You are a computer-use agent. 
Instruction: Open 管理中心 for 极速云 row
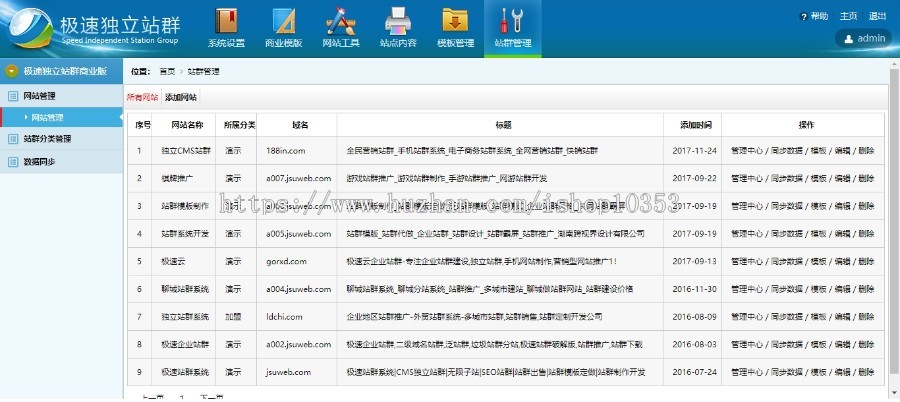pyautogui.click(x=739, y=260)
